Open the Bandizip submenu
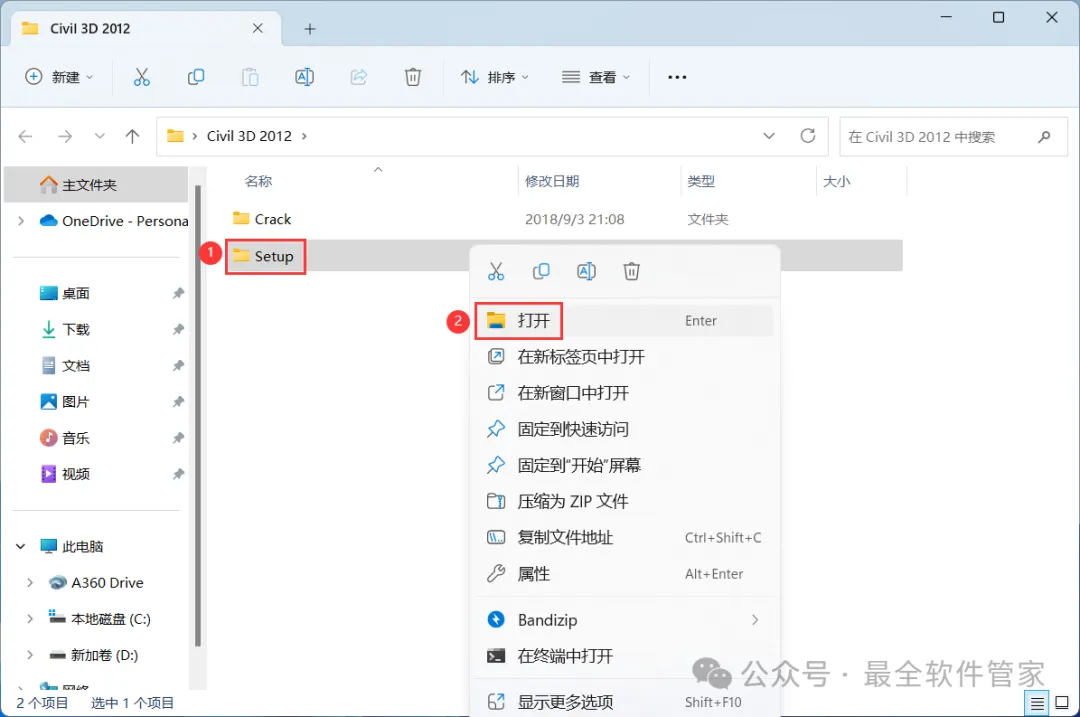This screenshot has height=717, width=1080. pos(625,620)
